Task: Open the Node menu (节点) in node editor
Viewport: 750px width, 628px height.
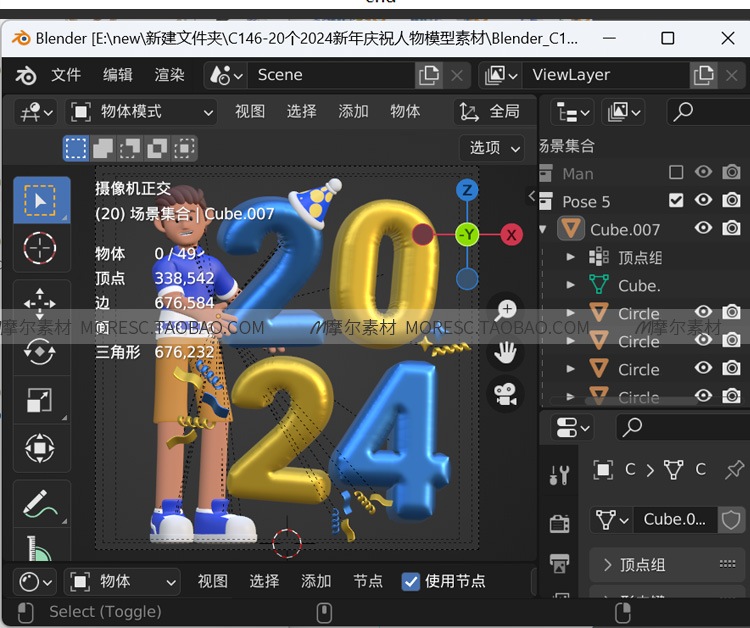Action: coord(367,582)
